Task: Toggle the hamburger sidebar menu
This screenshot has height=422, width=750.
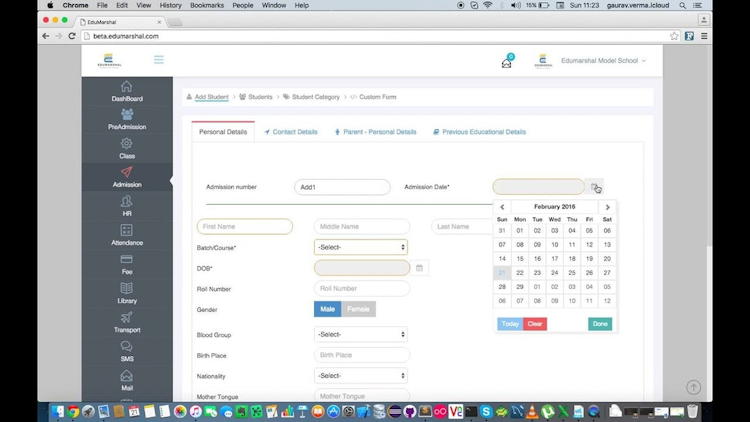Action: pyautogui.click(x=159, y=60)
